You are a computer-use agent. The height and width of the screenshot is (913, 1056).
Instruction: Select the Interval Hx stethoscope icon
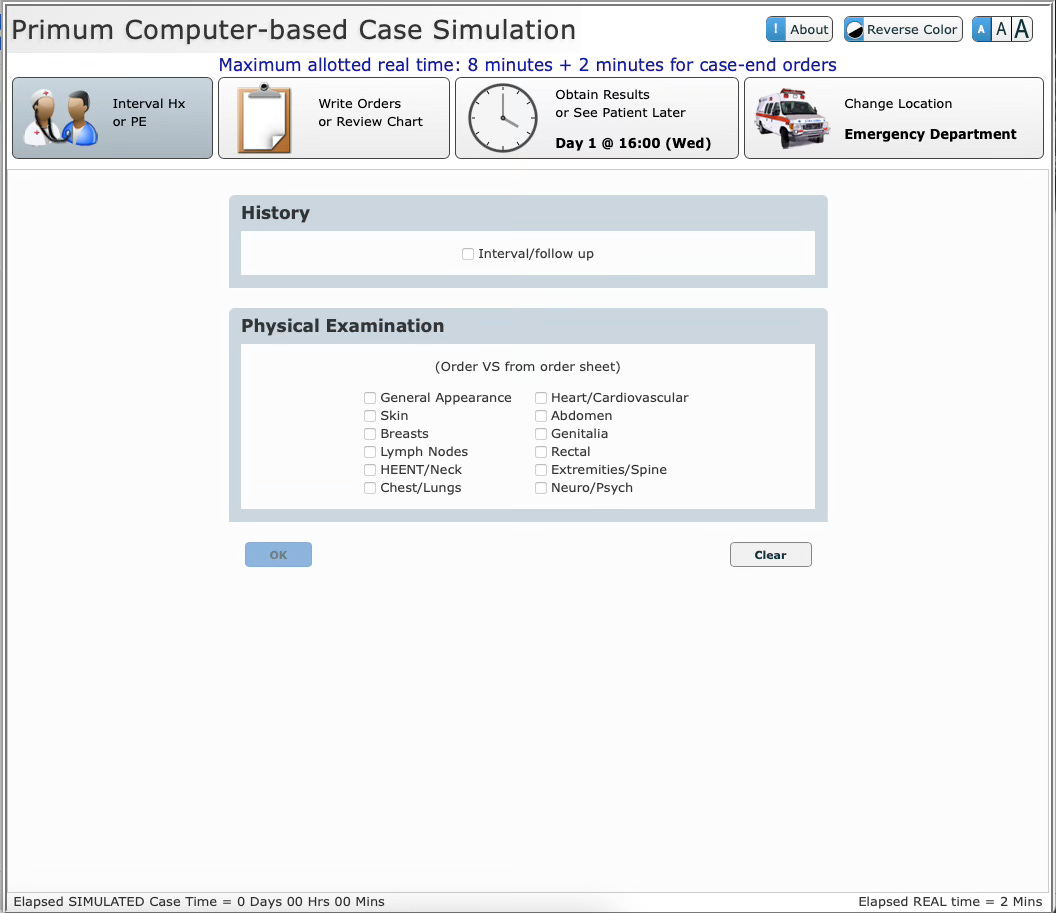pyautogui.click(x=58, y=117)
